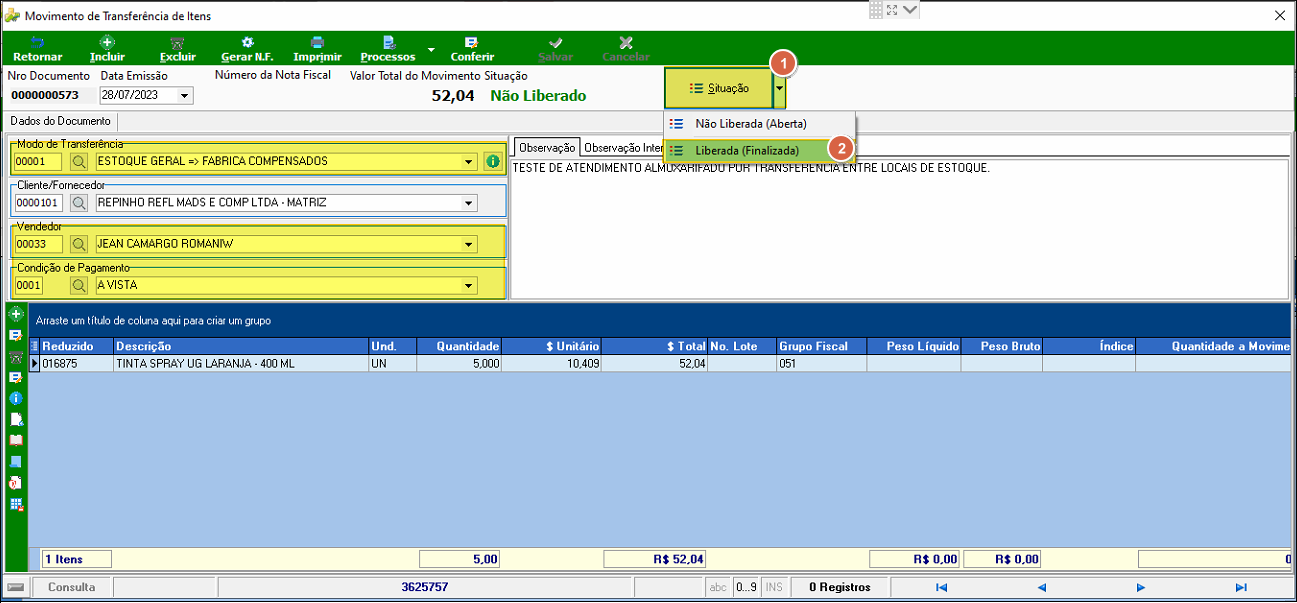Click the $ Unitário column header
This screenshot has height=603, width=1297.
click(x=552, y=346)
